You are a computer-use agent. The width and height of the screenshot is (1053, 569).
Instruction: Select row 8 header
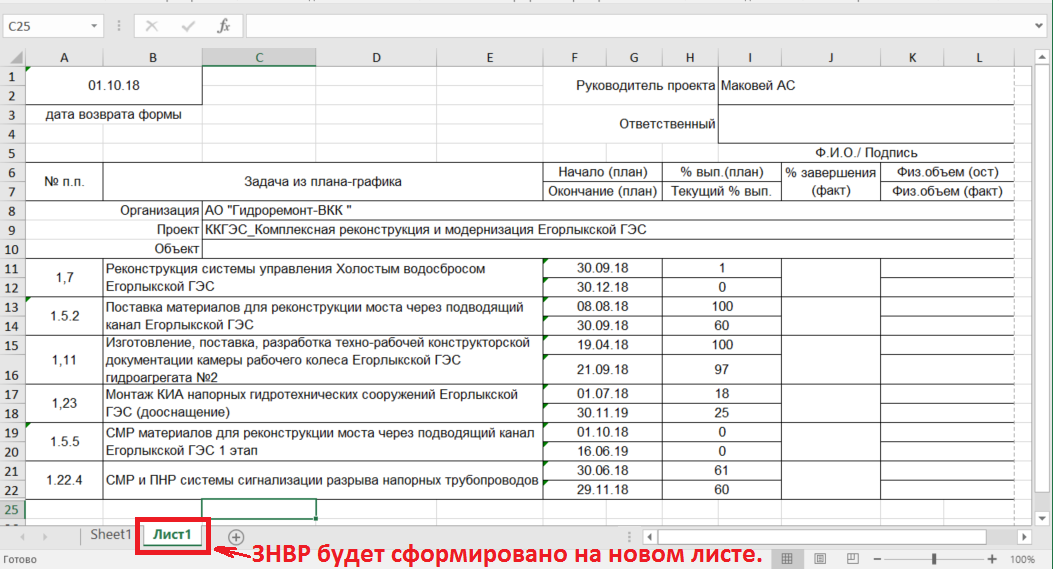click(x=12, y=211)
